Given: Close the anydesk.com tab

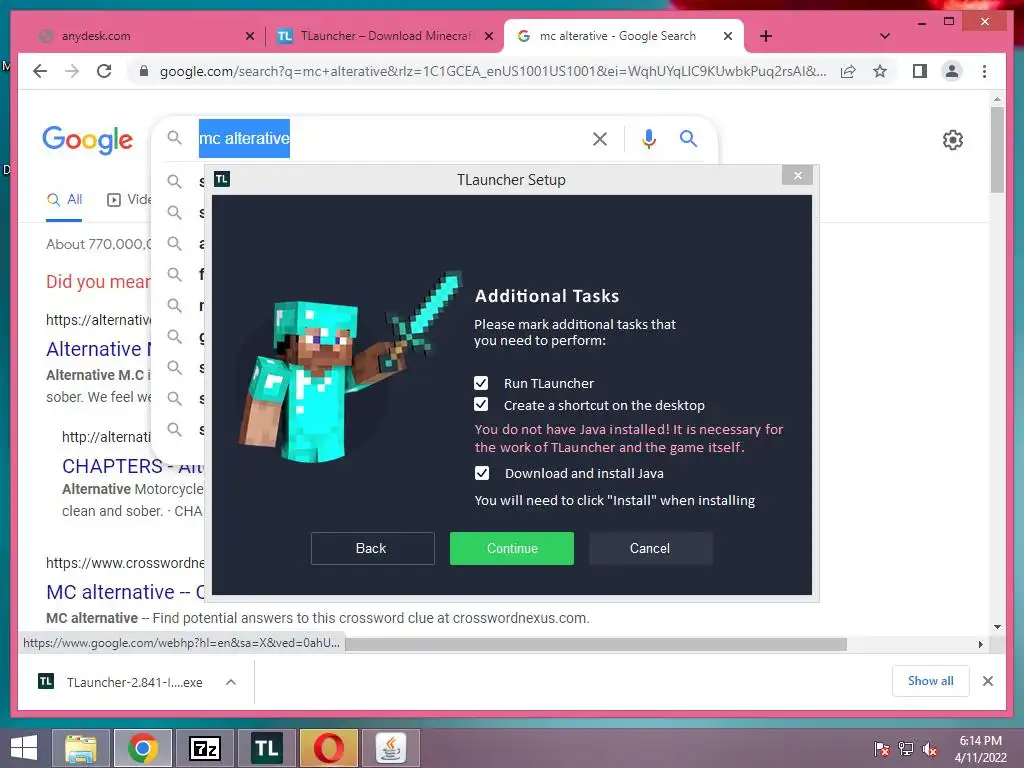Looking at the screenshot, I should tap(249, 37).
